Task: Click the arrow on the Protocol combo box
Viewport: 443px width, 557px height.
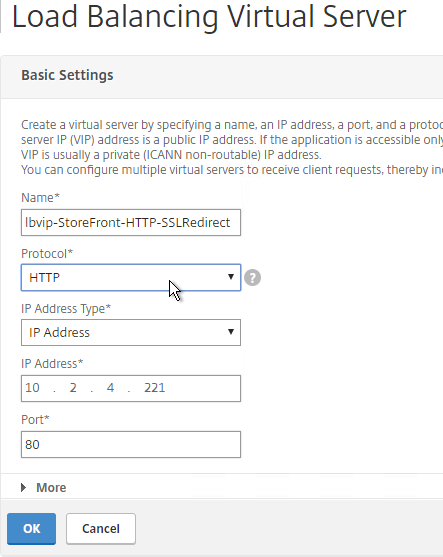Action: 231,277
